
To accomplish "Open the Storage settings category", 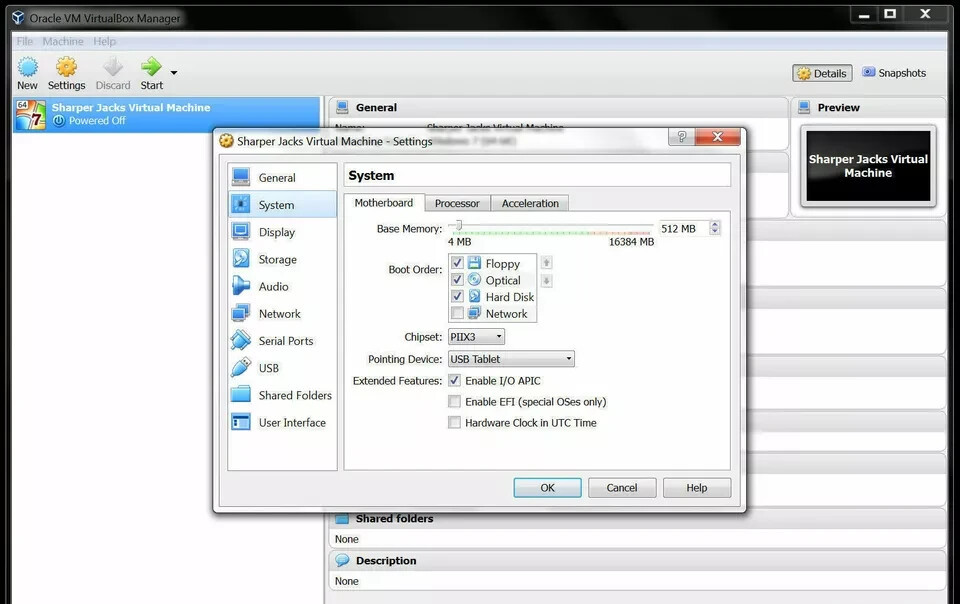I will [x=282, y=259].
